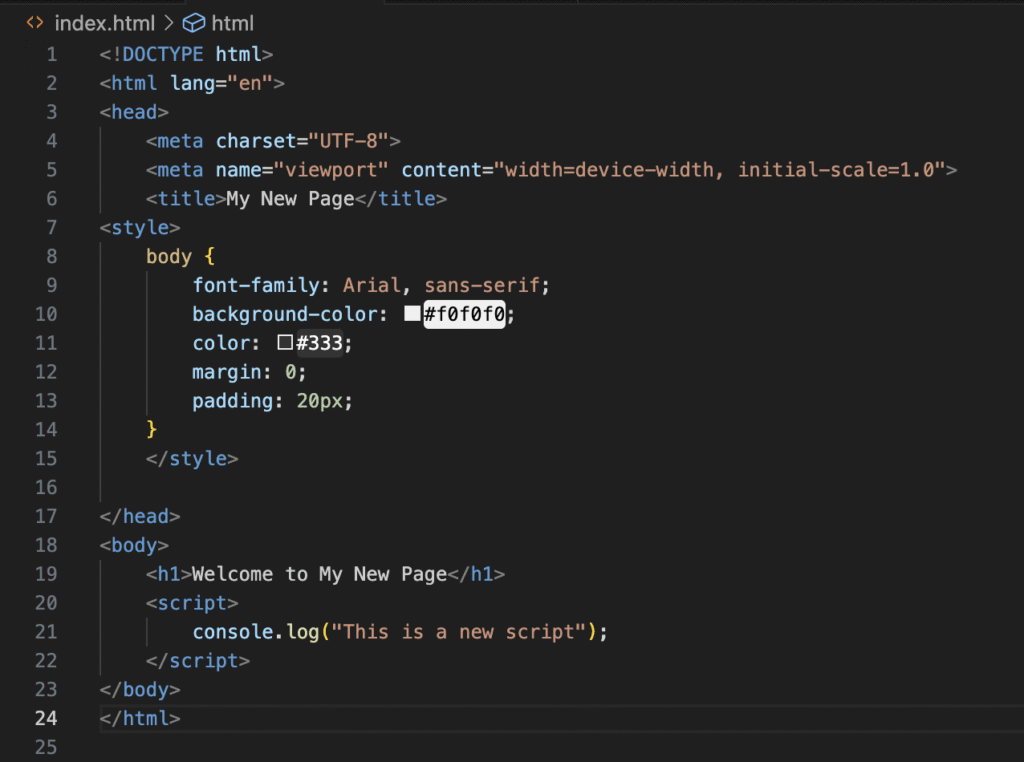Click the html element cube icon in breadcrumb

pos(193,22)
